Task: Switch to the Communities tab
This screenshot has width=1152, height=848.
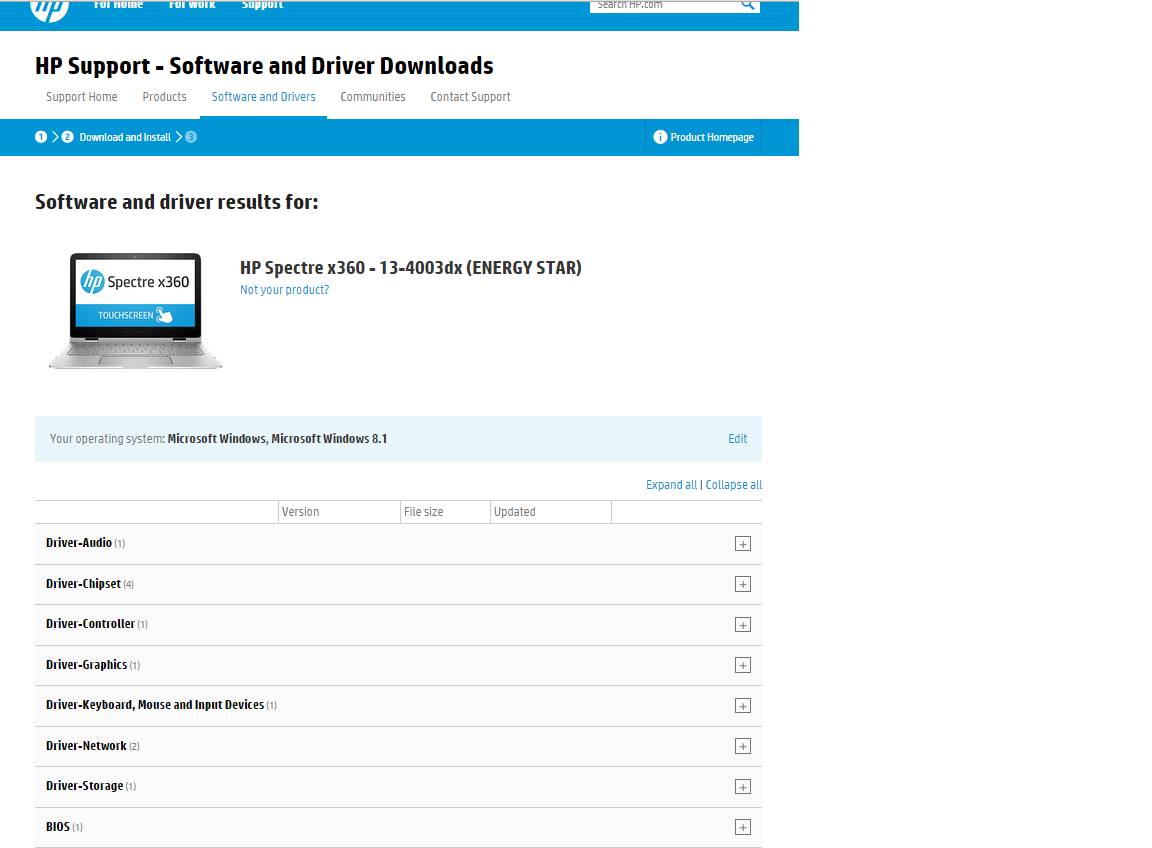Action: [373, 97]
